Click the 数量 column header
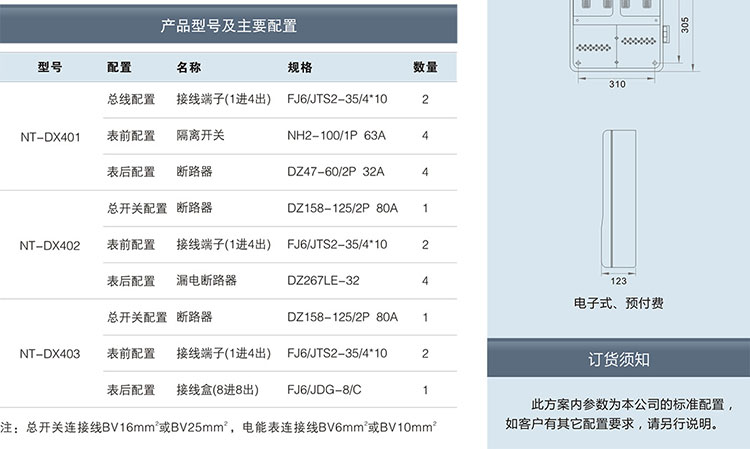 click(425, 68)
